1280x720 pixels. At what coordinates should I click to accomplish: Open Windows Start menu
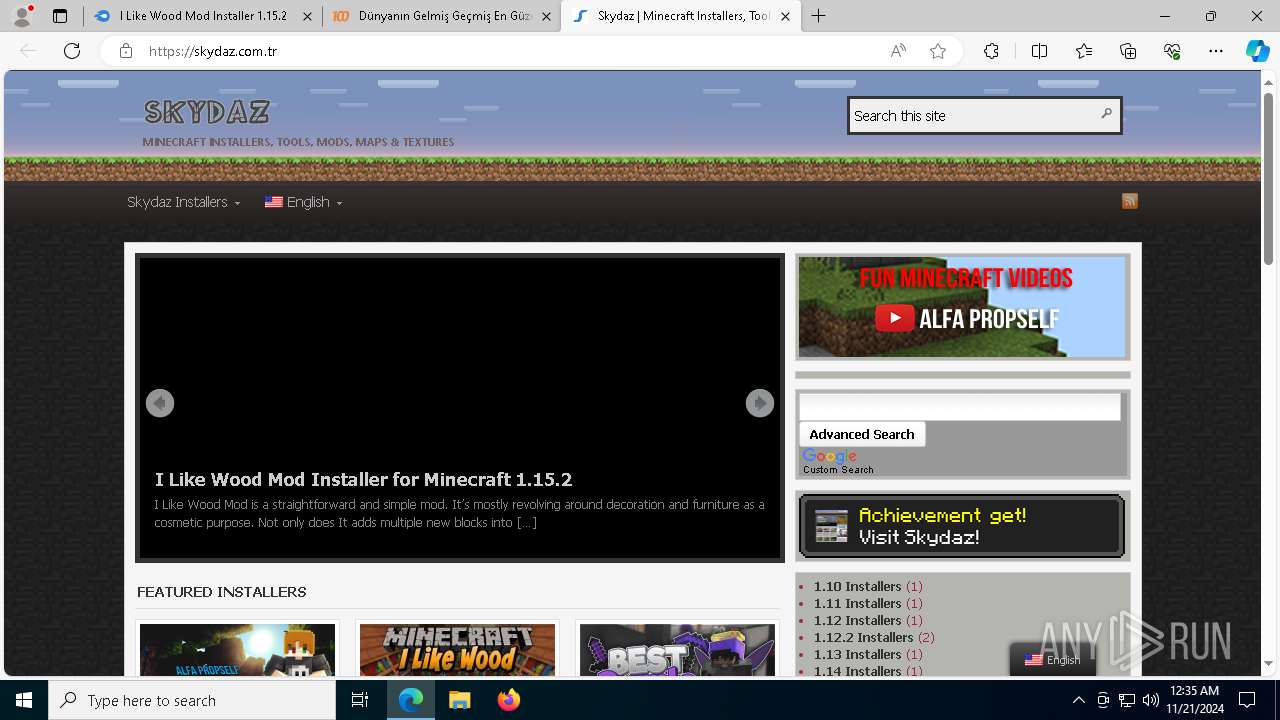tap(24, 700)
